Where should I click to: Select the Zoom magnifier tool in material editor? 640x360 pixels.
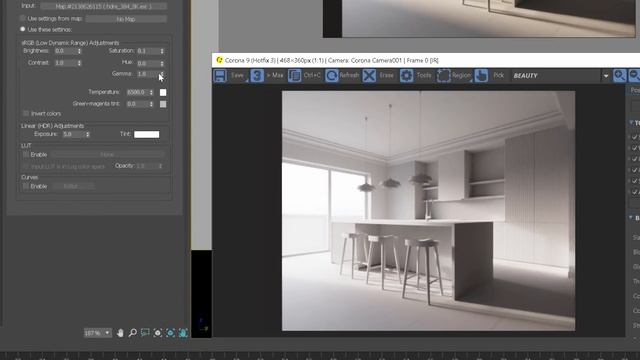coord(133,333)
